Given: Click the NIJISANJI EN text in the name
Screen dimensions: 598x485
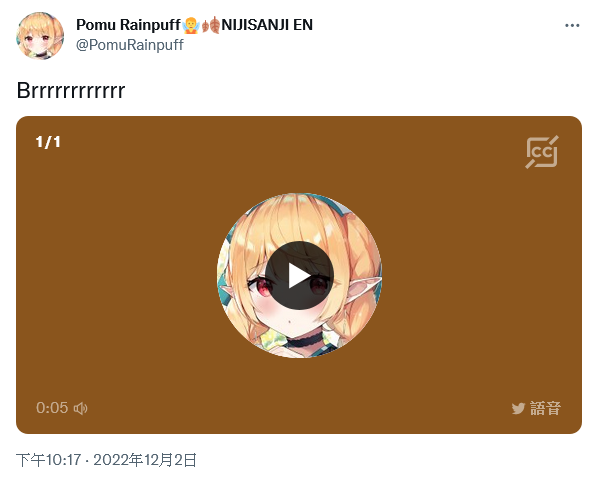Looking at the screenshot, I should (267, 25).
